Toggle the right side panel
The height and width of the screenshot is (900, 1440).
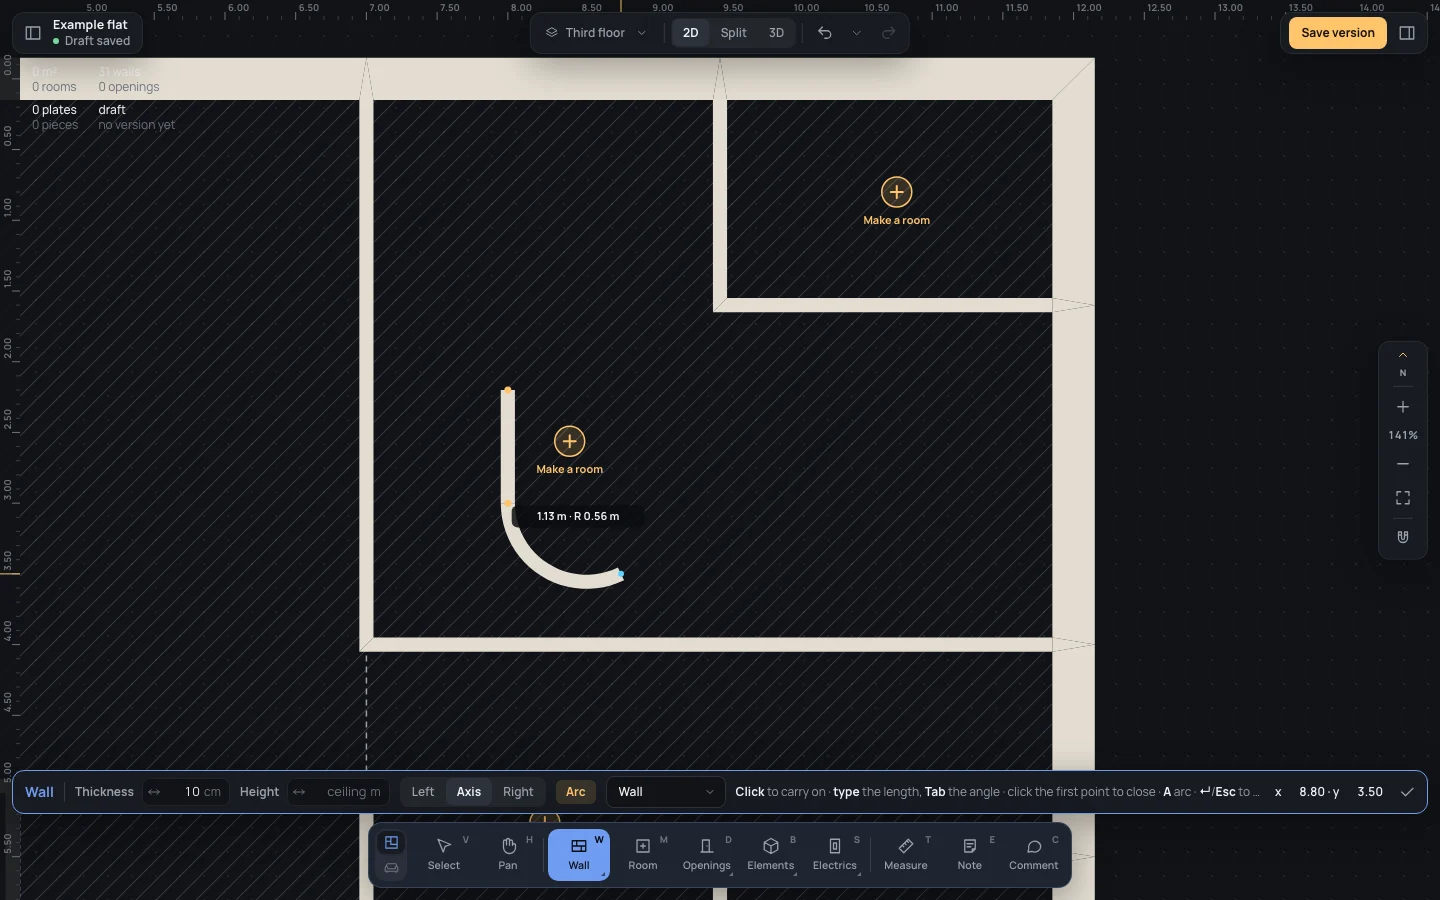[1407, 33]
